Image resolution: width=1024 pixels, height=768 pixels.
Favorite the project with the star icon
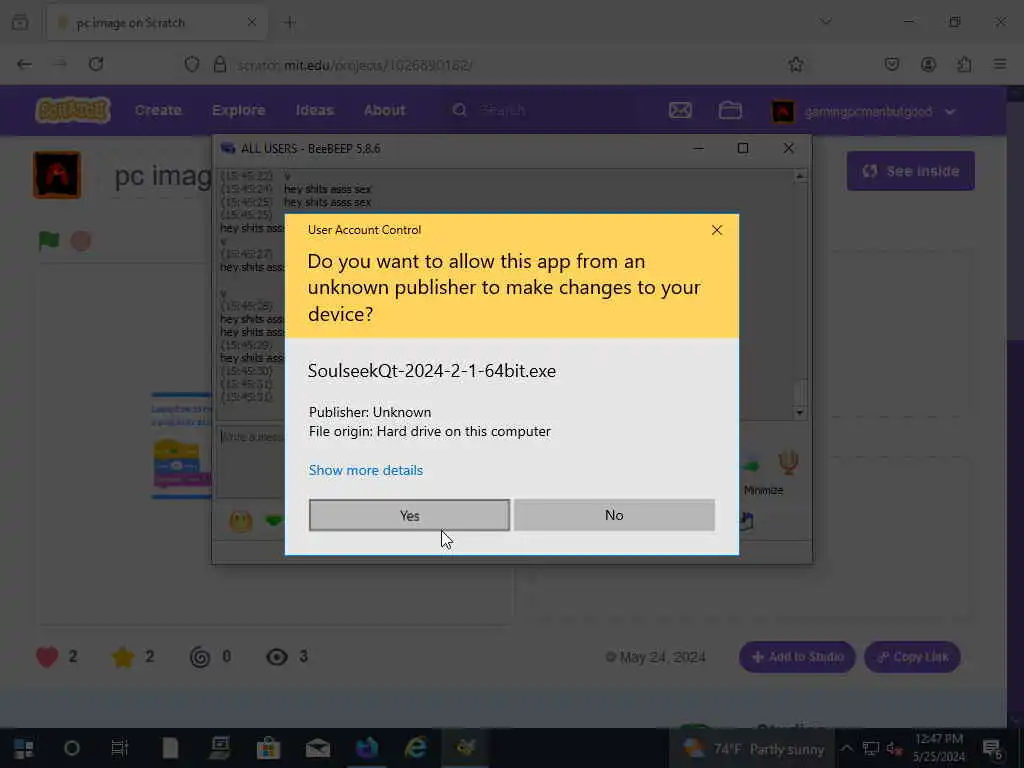click(123, 657)
